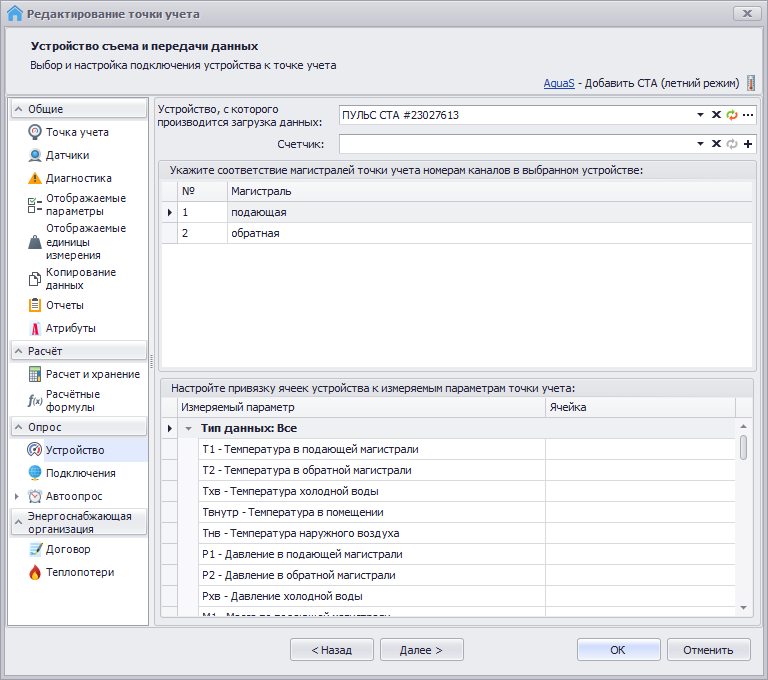Open the Договор document icon
Screen dimensions: 768x680
point(35,549)
